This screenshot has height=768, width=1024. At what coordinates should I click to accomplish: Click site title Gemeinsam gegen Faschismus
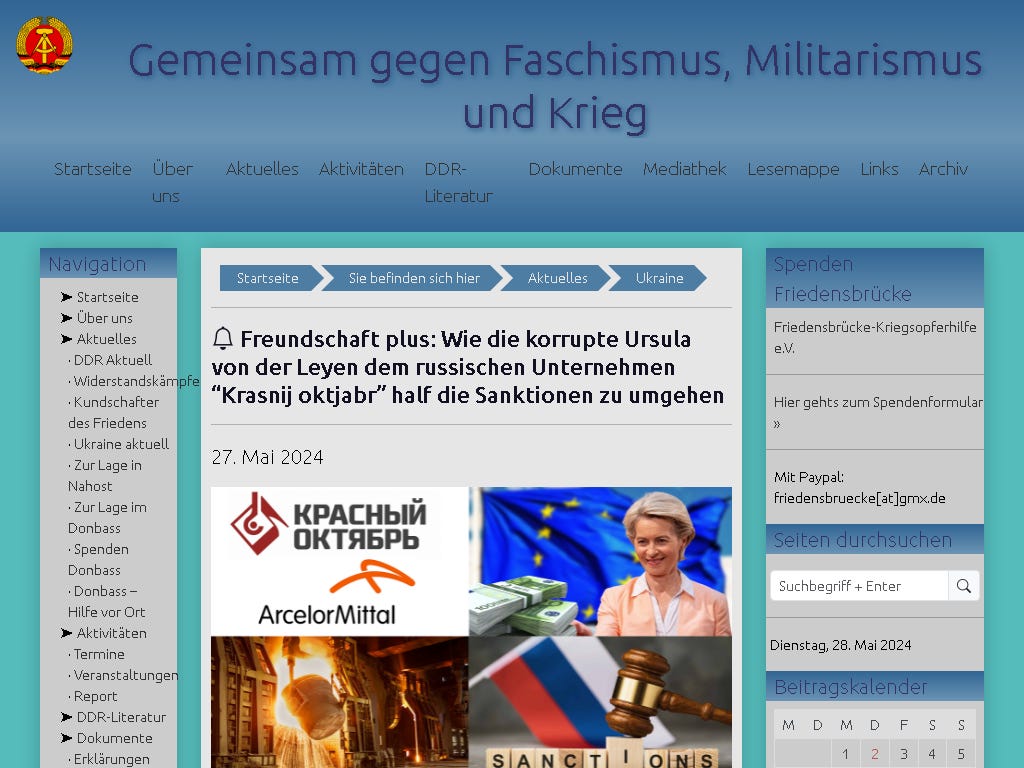click(555, 86)
